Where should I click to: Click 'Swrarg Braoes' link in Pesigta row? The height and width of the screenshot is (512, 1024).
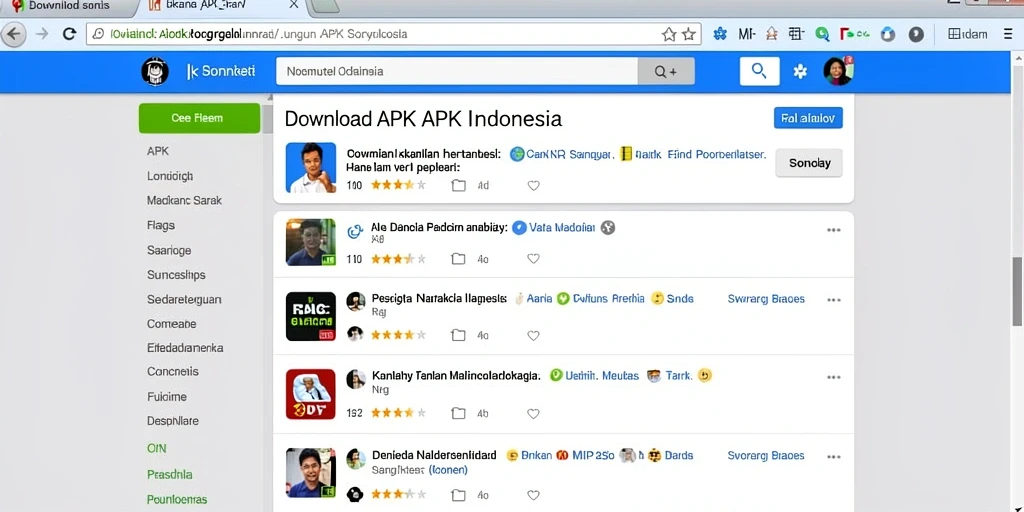coord(766,299)
